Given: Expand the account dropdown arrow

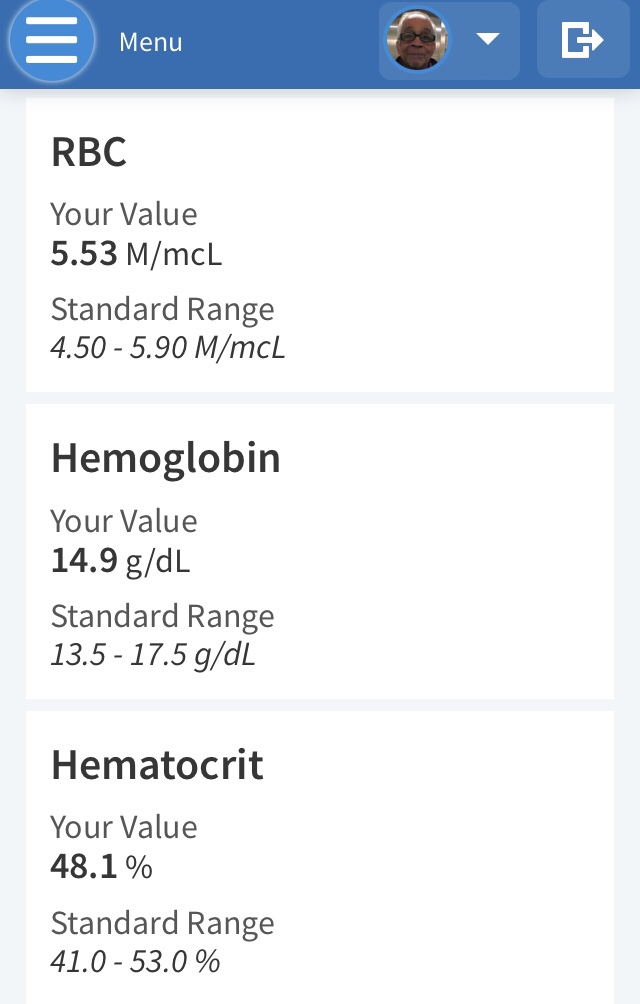Looking at the screenshot, I should coord(487,40).
